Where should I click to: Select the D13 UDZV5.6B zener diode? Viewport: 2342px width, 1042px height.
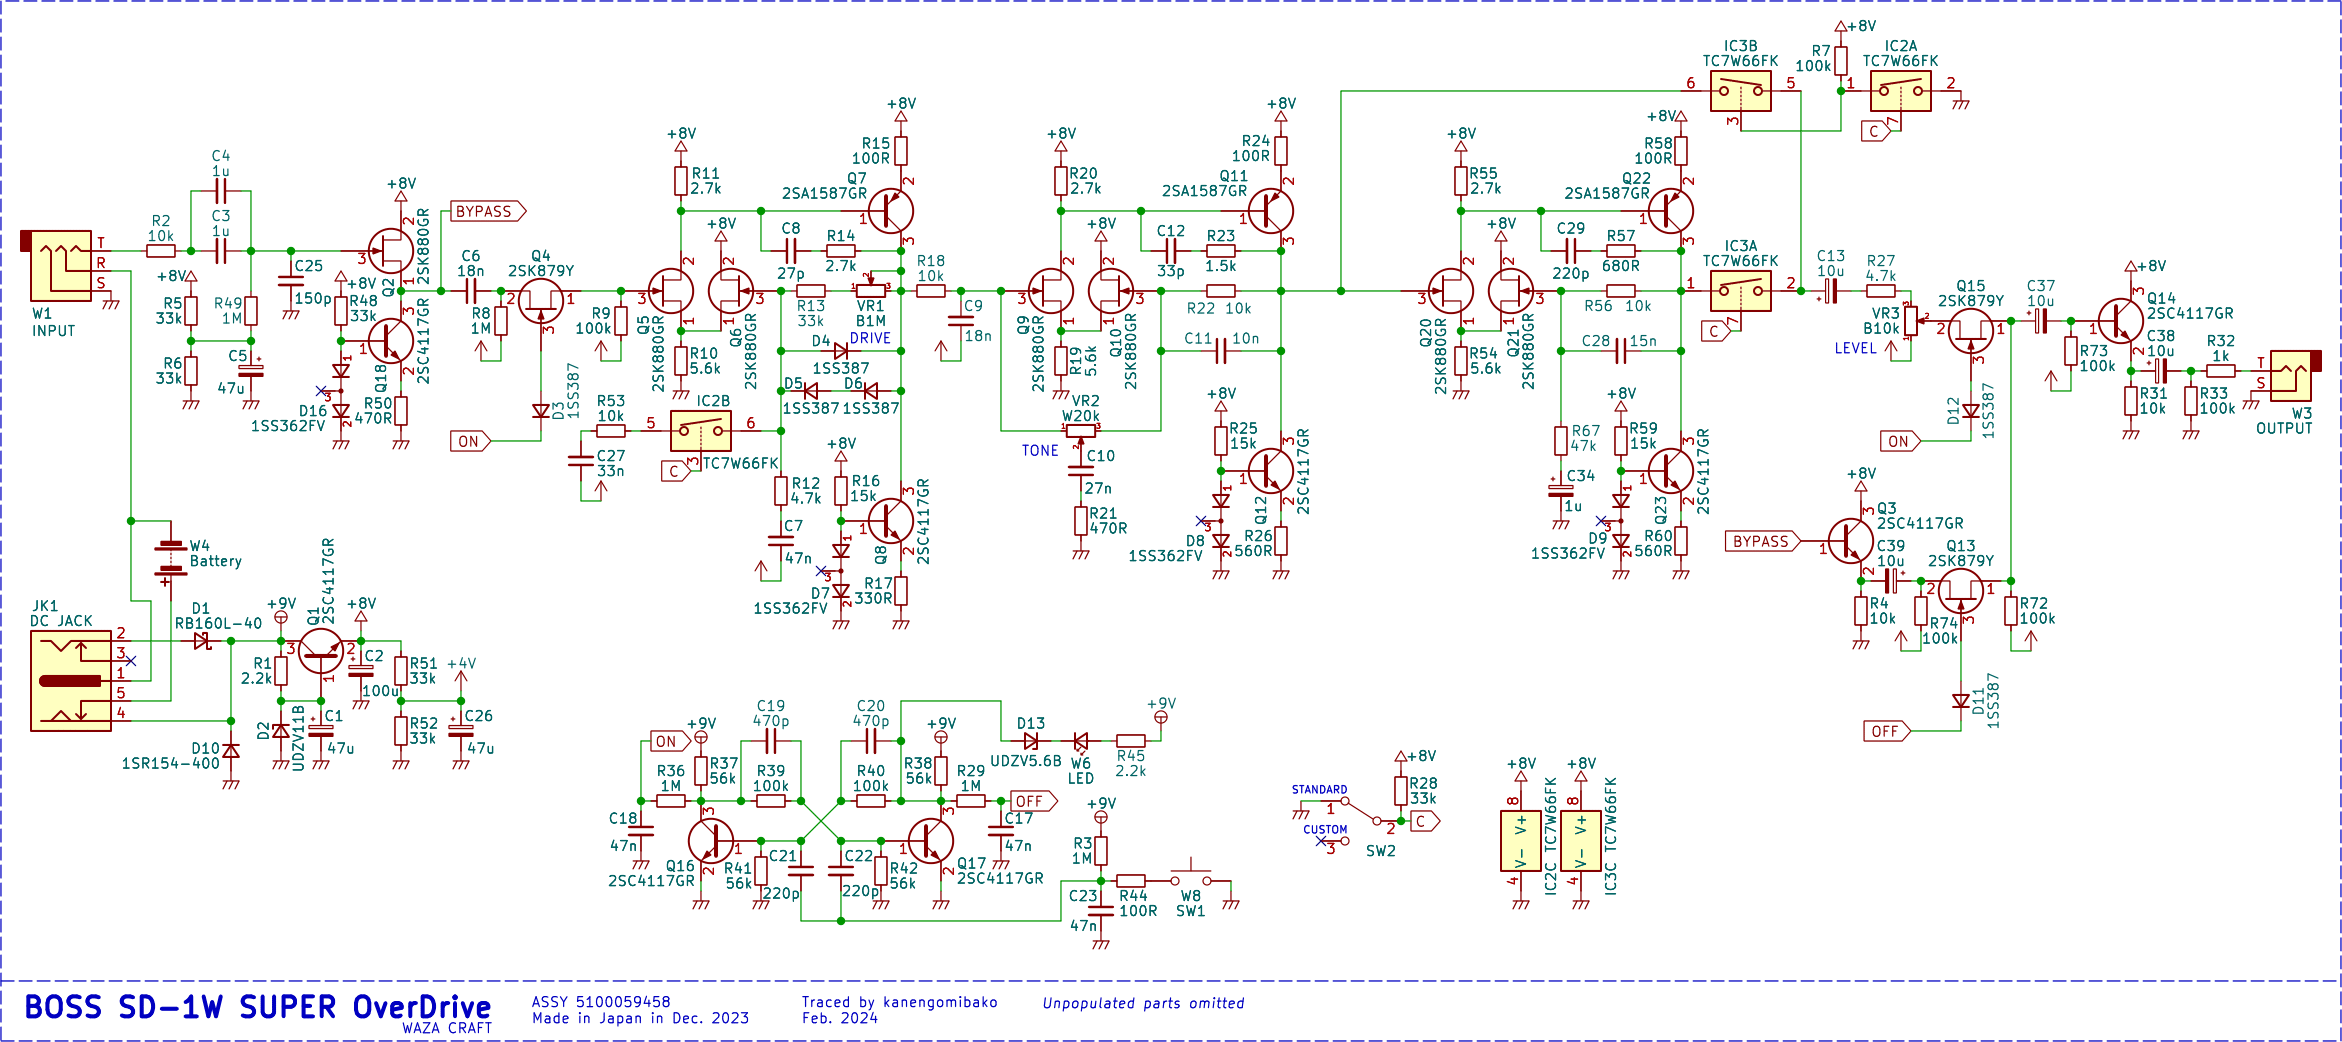(1031, 741)
